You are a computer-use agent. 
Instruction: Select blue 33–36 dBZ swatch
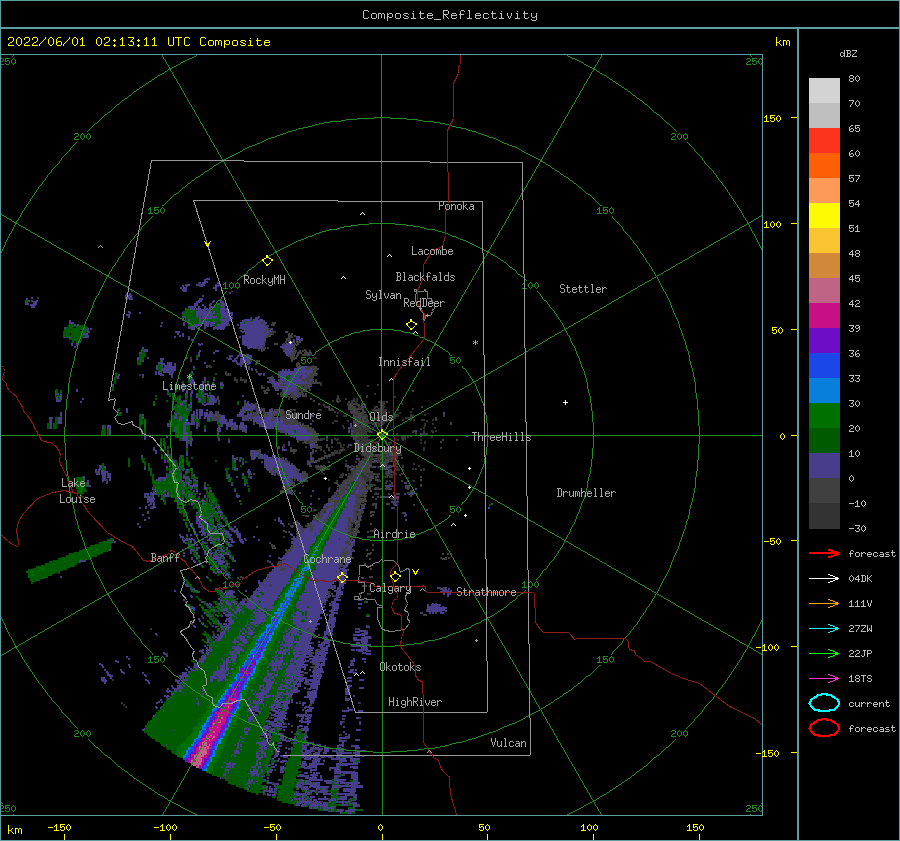click(x=824, y=366)
